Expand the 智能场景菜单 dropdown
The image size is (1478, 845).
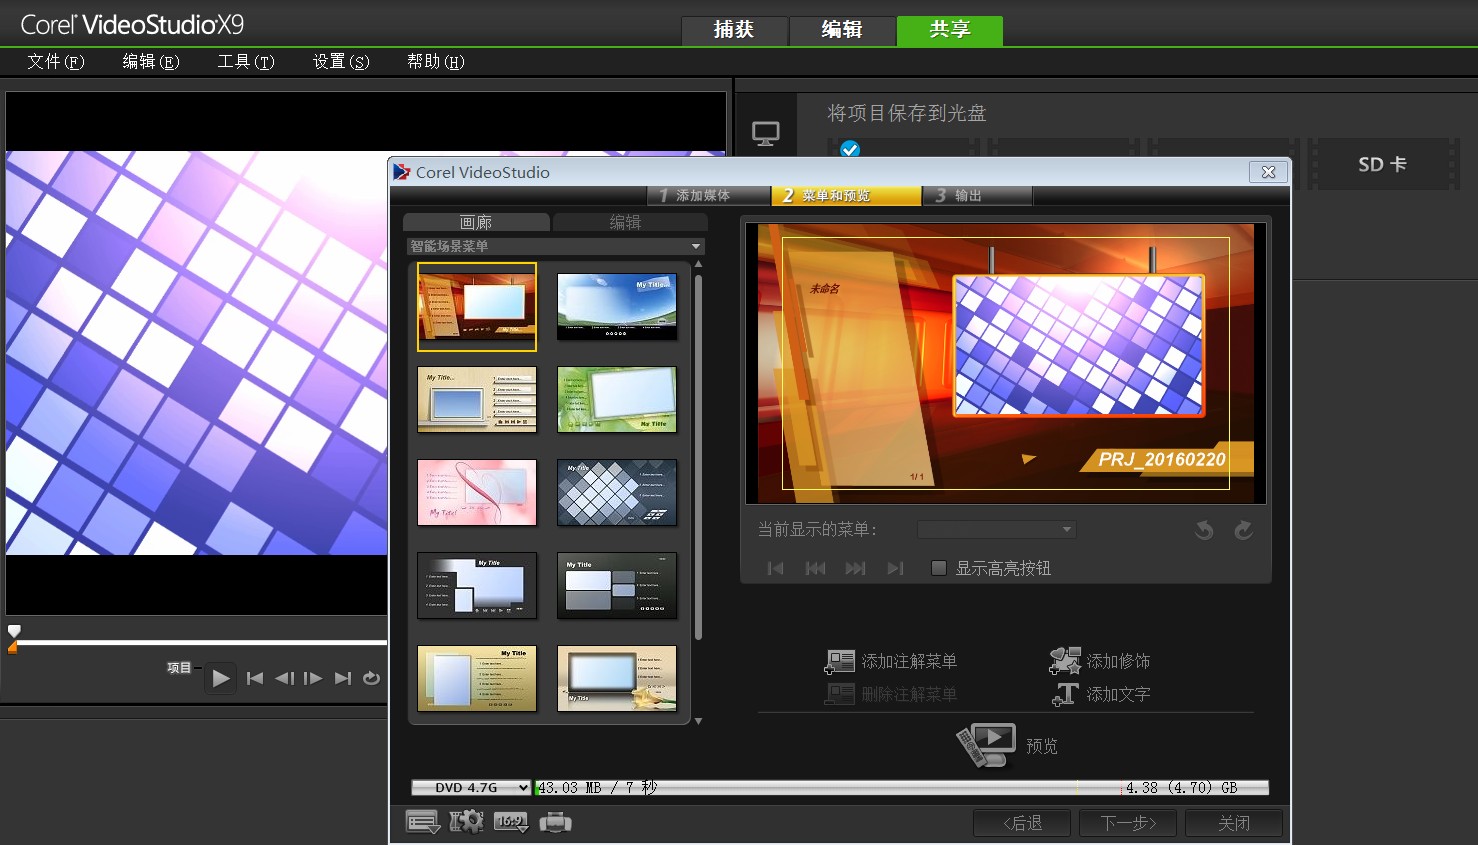pyautogui.click(x=556, y=246)
